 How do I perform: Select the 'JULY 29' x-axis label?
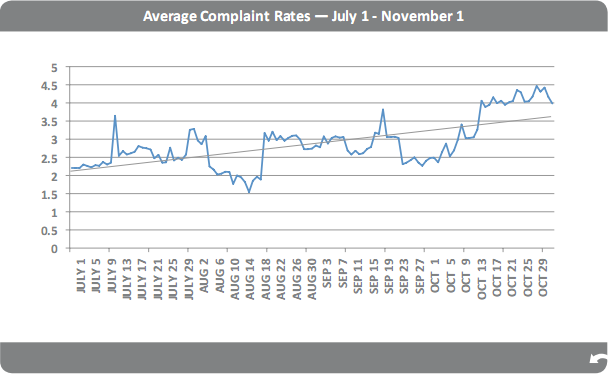pyautogui.click(x=188, y=278)
